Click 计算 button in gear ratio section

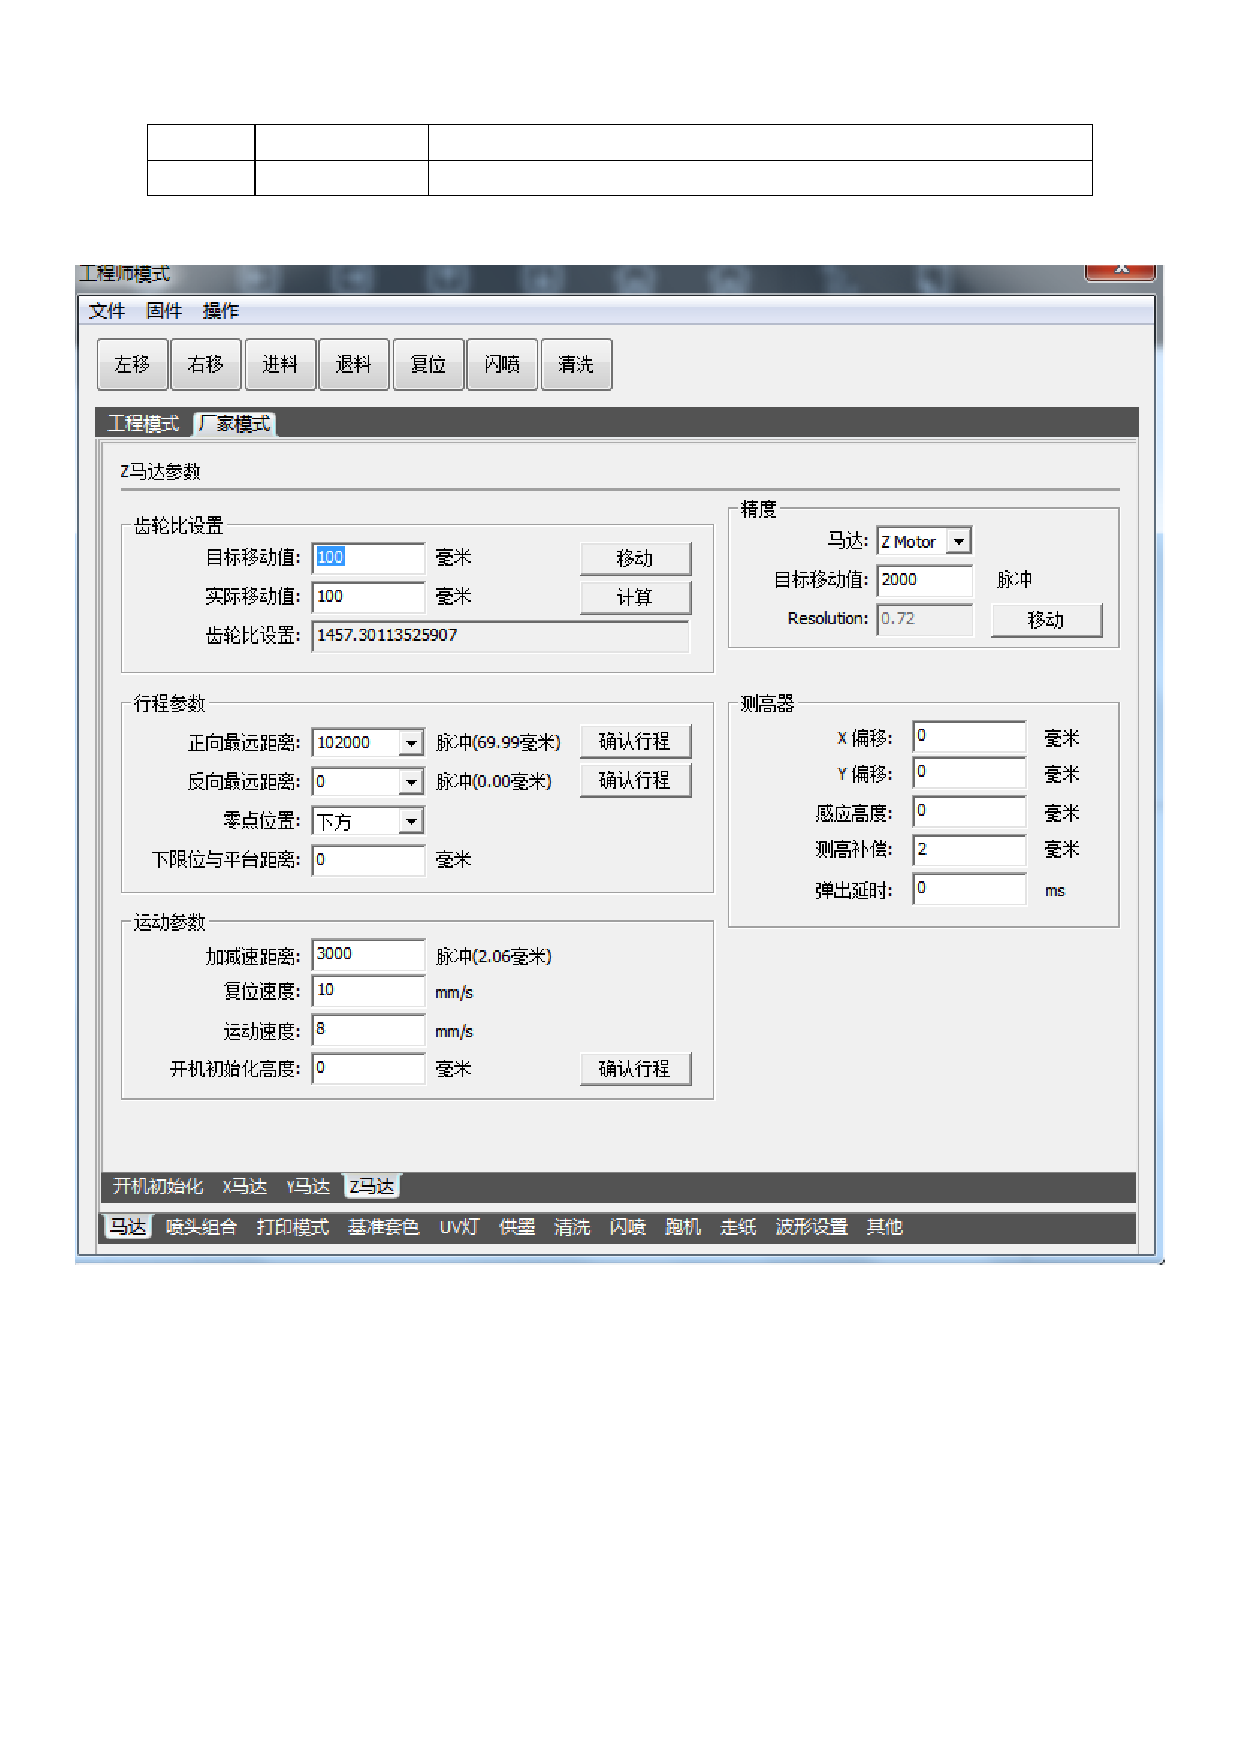pos(635,598)
